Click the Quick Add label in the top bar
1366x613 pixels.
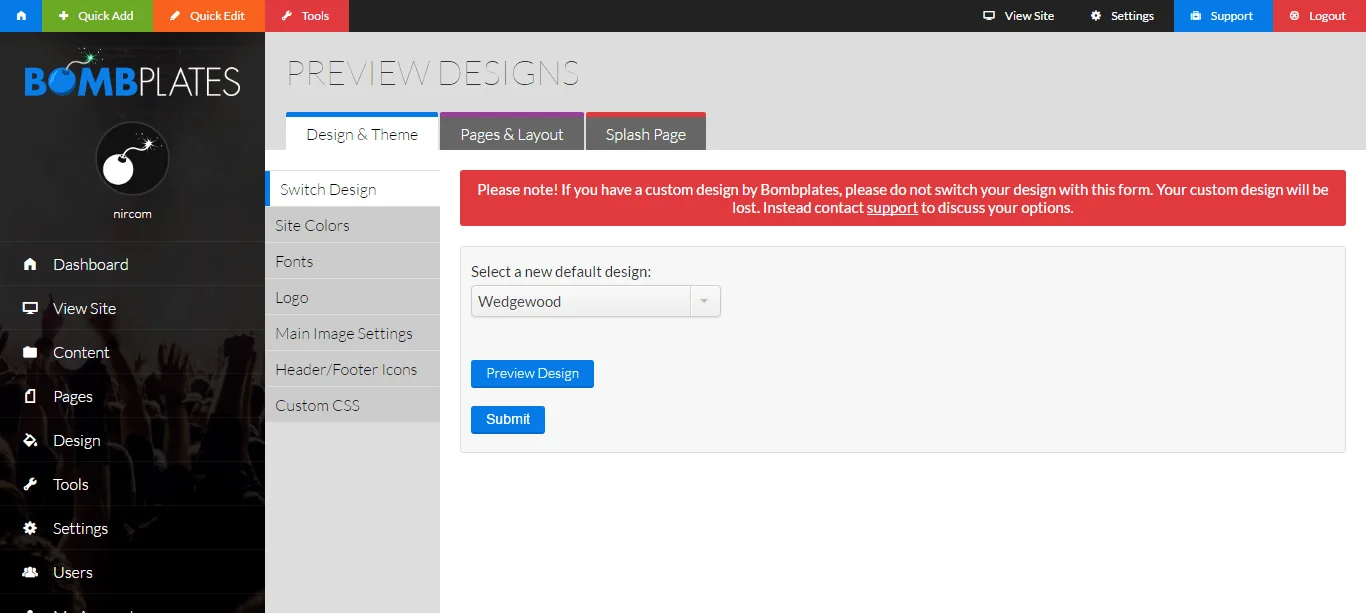(x=107, y=16)
